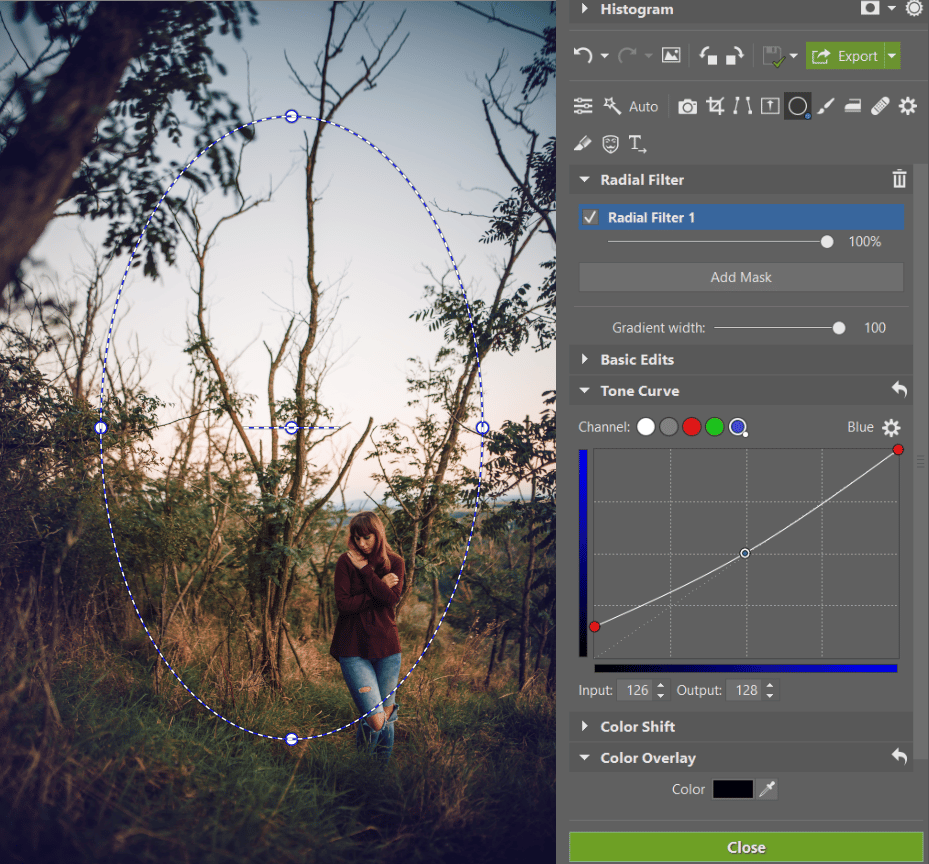Click the Save with checkmark icon

click(774, 57)
